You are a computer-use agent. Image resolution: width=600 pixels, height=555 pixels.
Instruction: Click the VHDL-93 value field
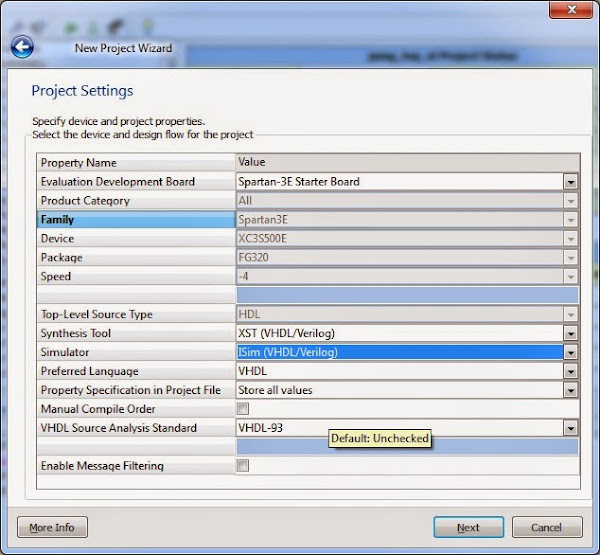tap(399, 428)
